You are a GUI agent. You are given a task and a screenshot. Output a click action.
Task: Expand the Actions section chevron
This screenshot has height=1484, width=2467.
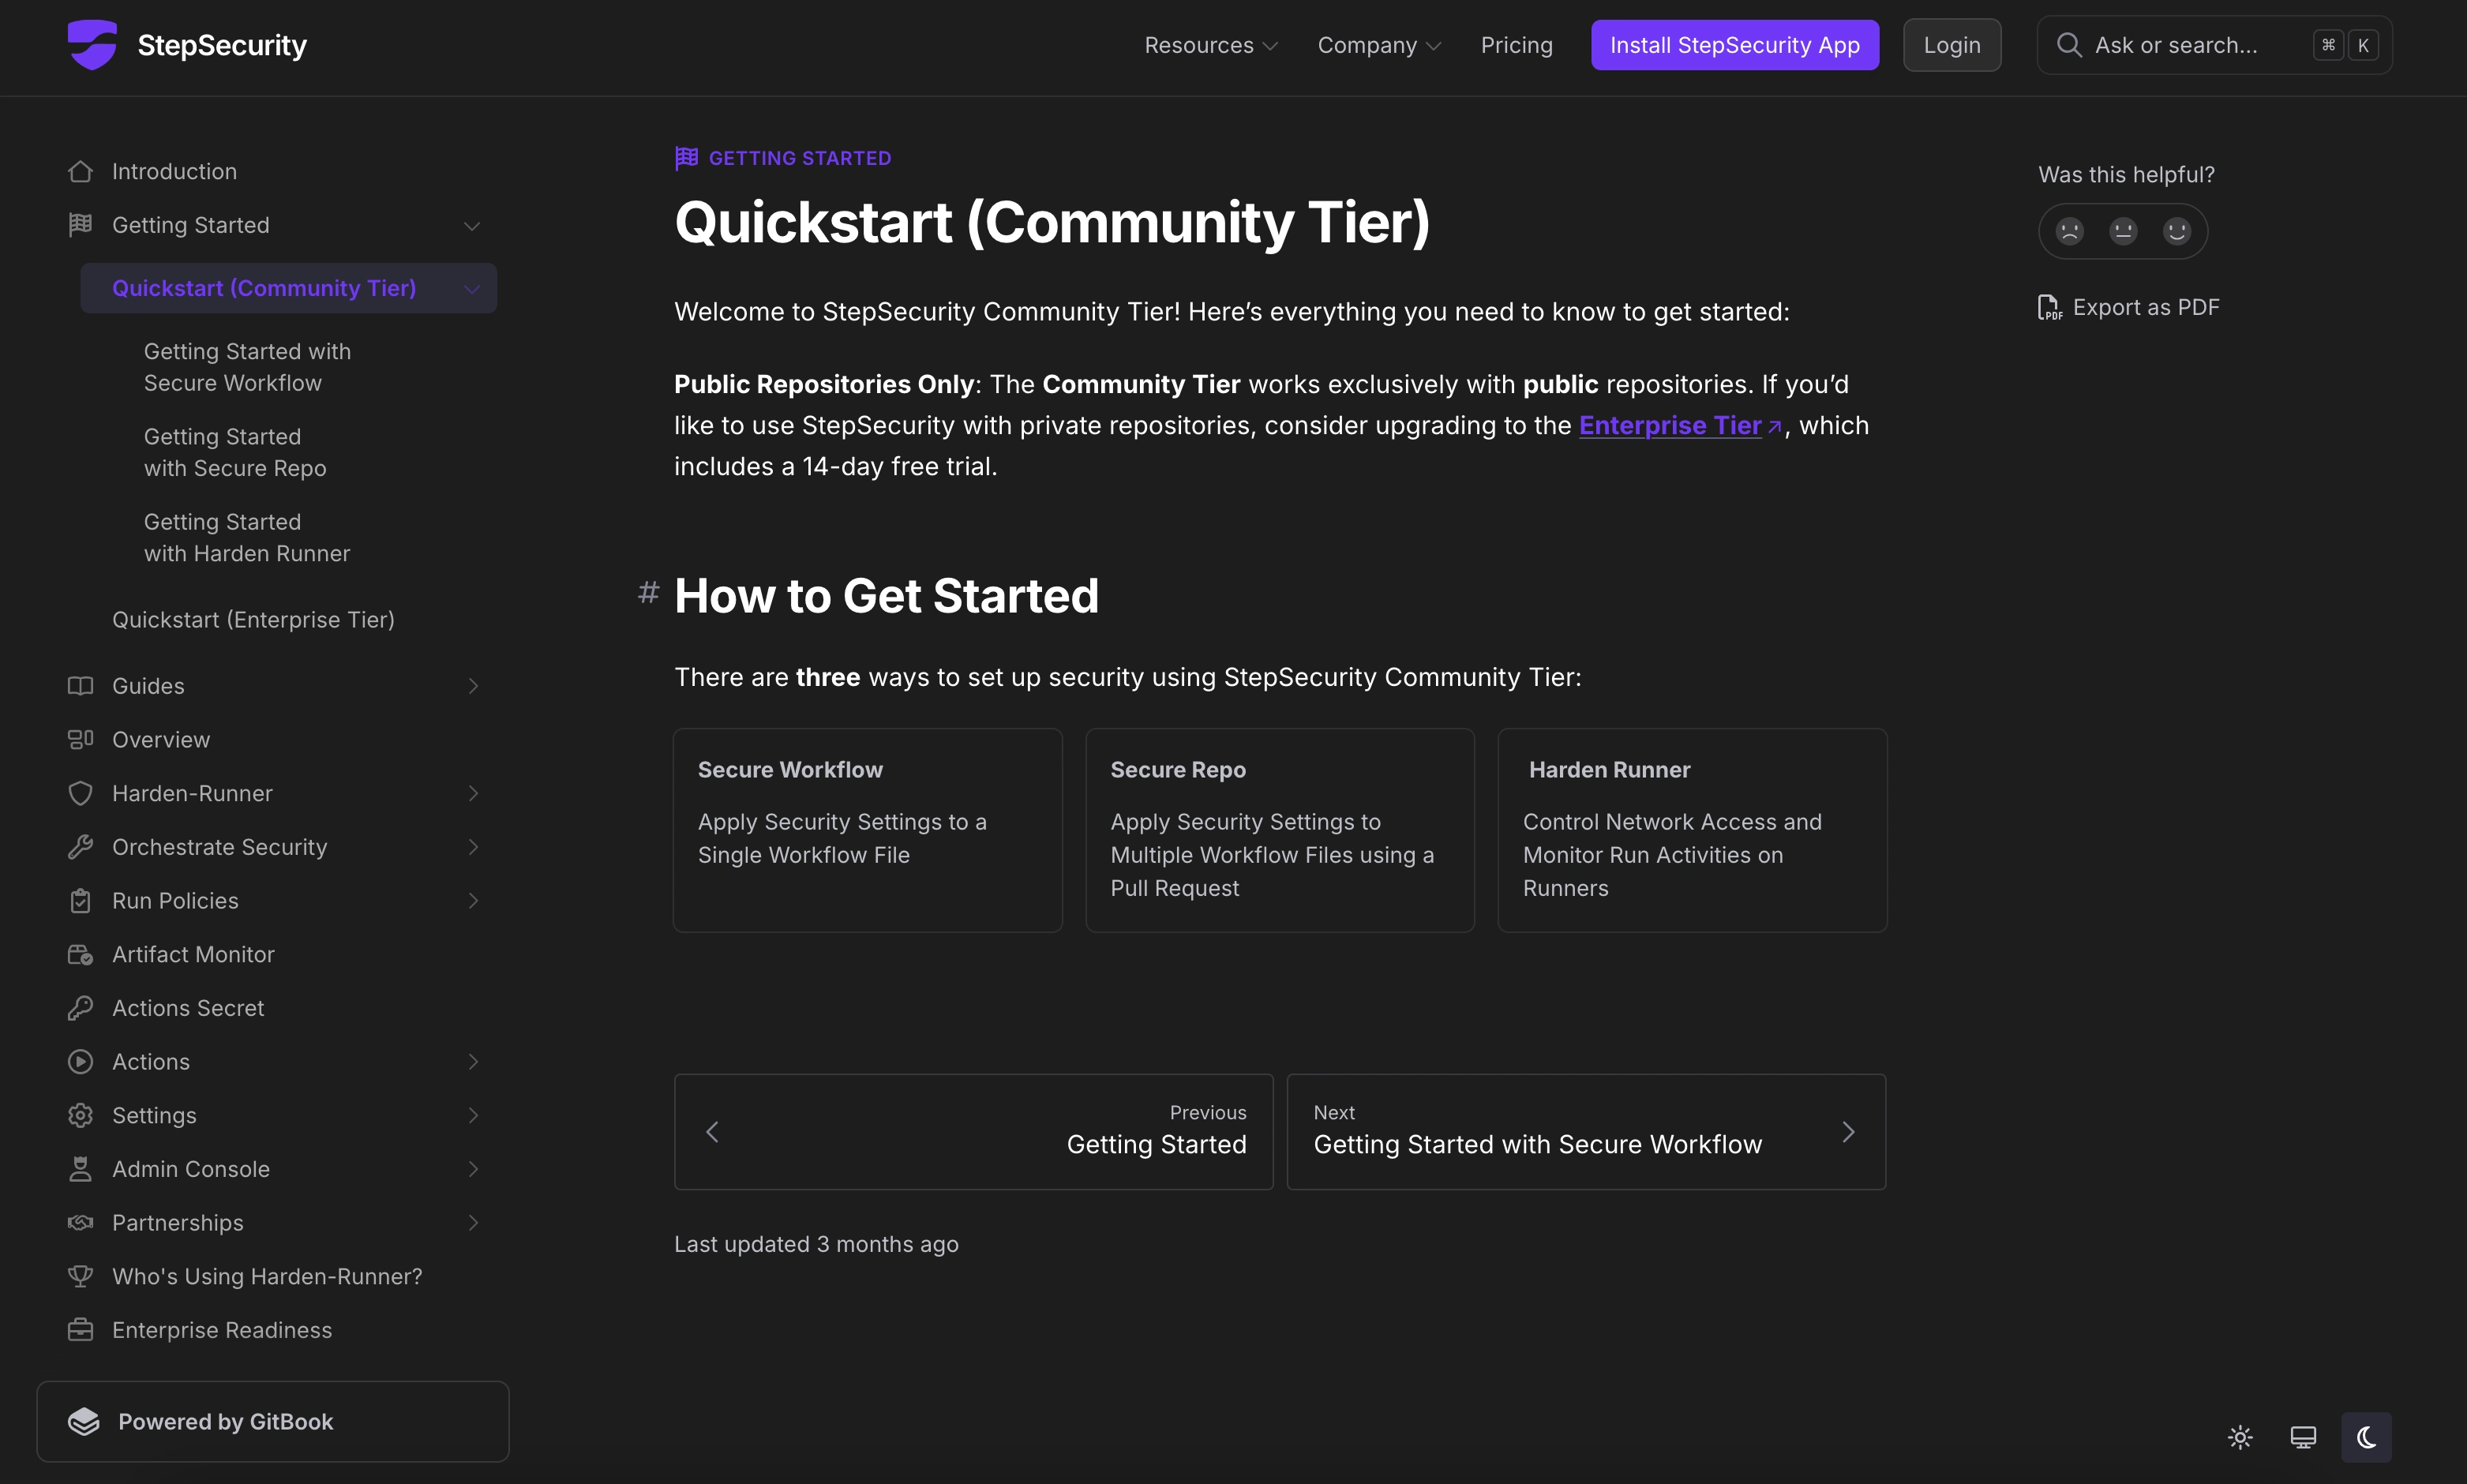(473, 1062)
